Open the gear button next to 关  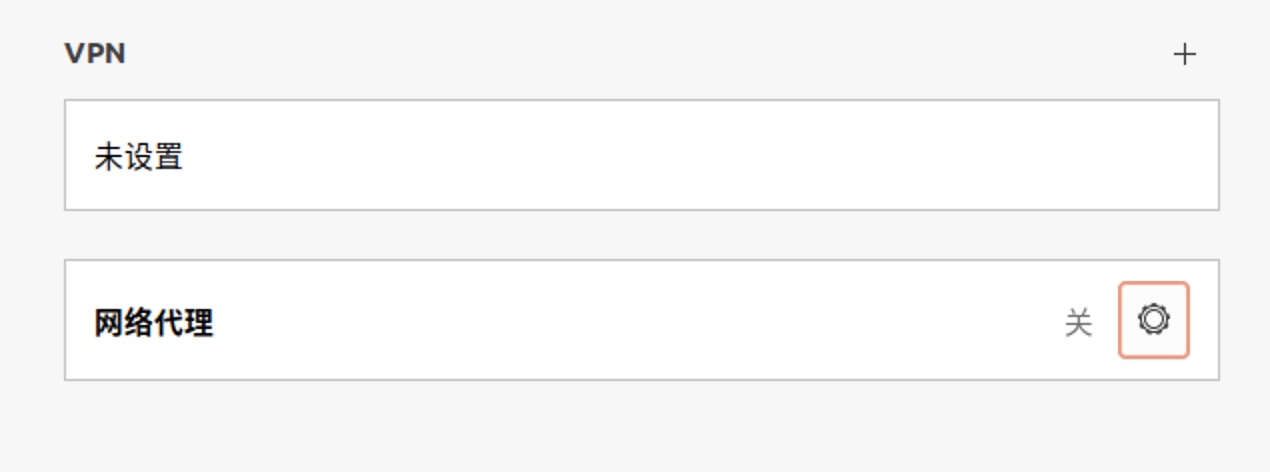(1154, 320)
